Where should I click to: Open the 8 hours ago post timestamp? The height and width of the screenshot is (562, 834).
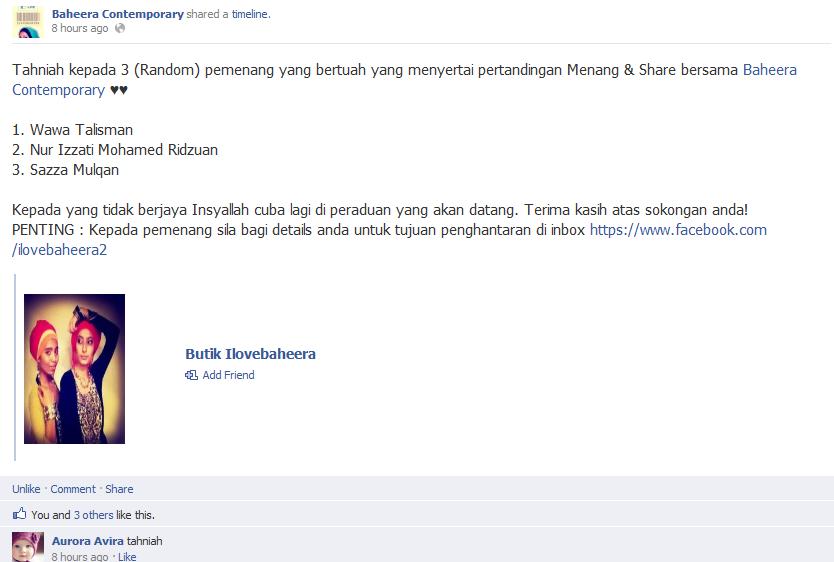(x=80, y=28)
